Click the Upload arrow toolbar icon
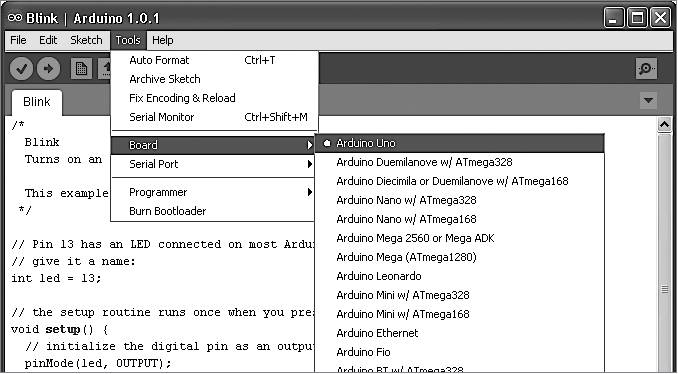The width and height of the screenshot is (678, 374). [x=48, y=69]
